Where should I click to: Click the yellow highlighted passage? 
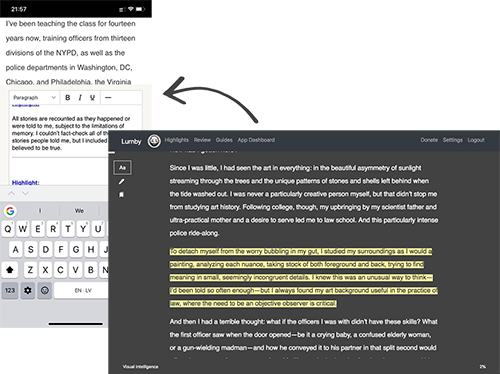coord(303,277)
